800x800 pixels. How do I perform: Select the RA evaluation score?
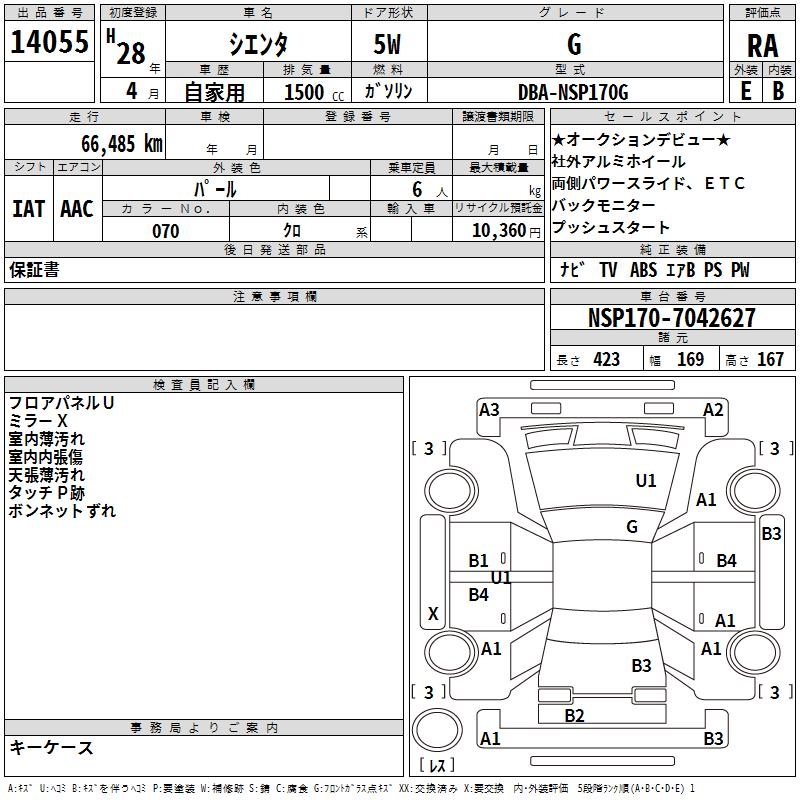click(x=762, y=46)
